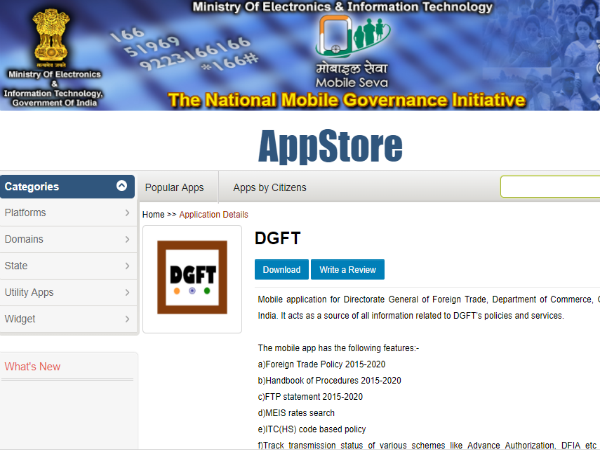Focus the search input field
600x450 pixels.
tap(550, 187)
